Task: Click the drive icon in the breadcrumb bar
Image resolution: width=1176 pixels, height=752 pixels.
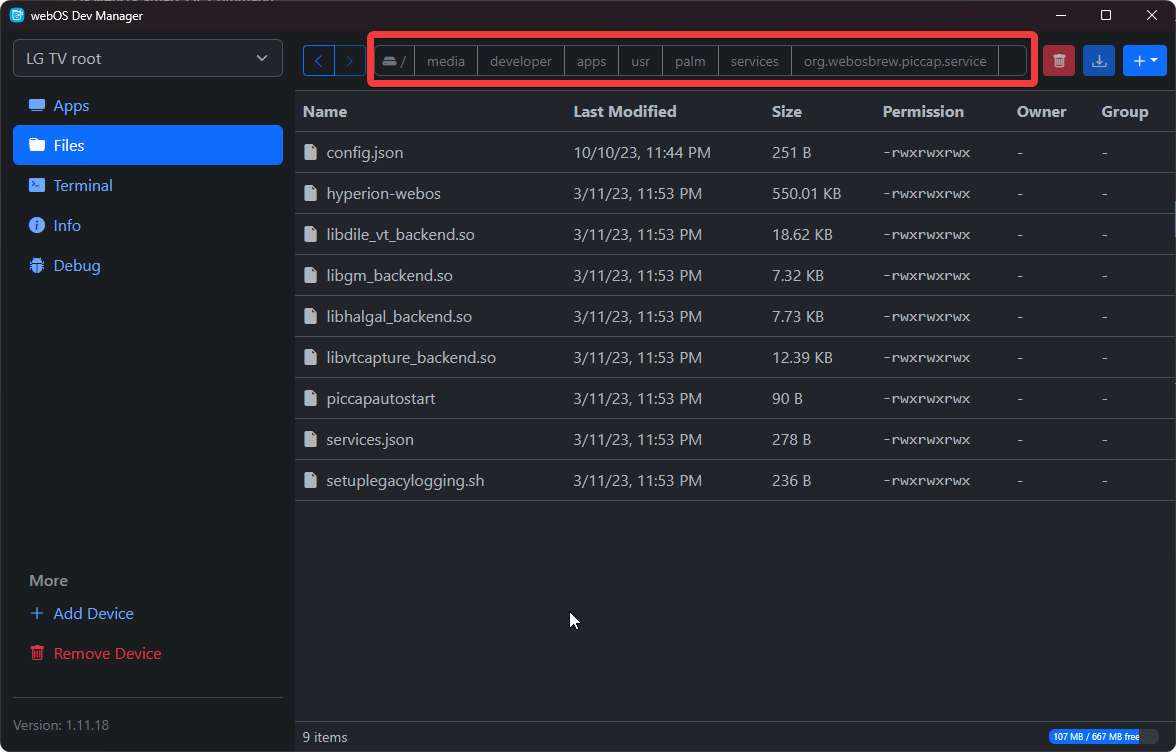Action: 391,60
